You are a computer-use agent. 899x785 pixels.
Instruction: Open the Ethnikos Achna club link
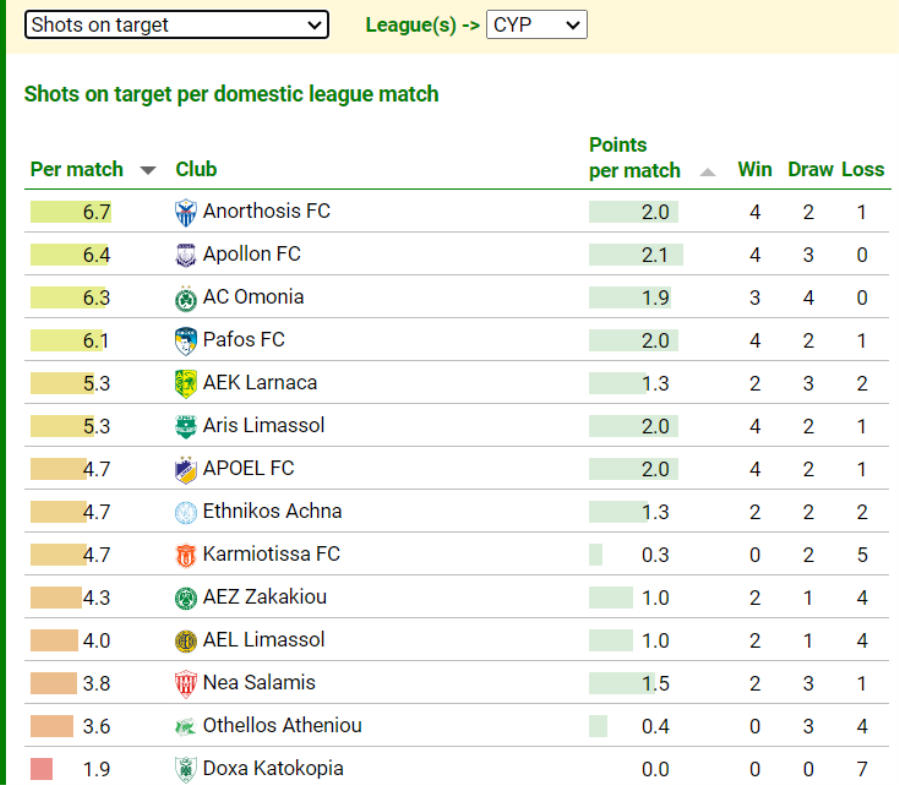pyautogui.click(x=272, y=511)
